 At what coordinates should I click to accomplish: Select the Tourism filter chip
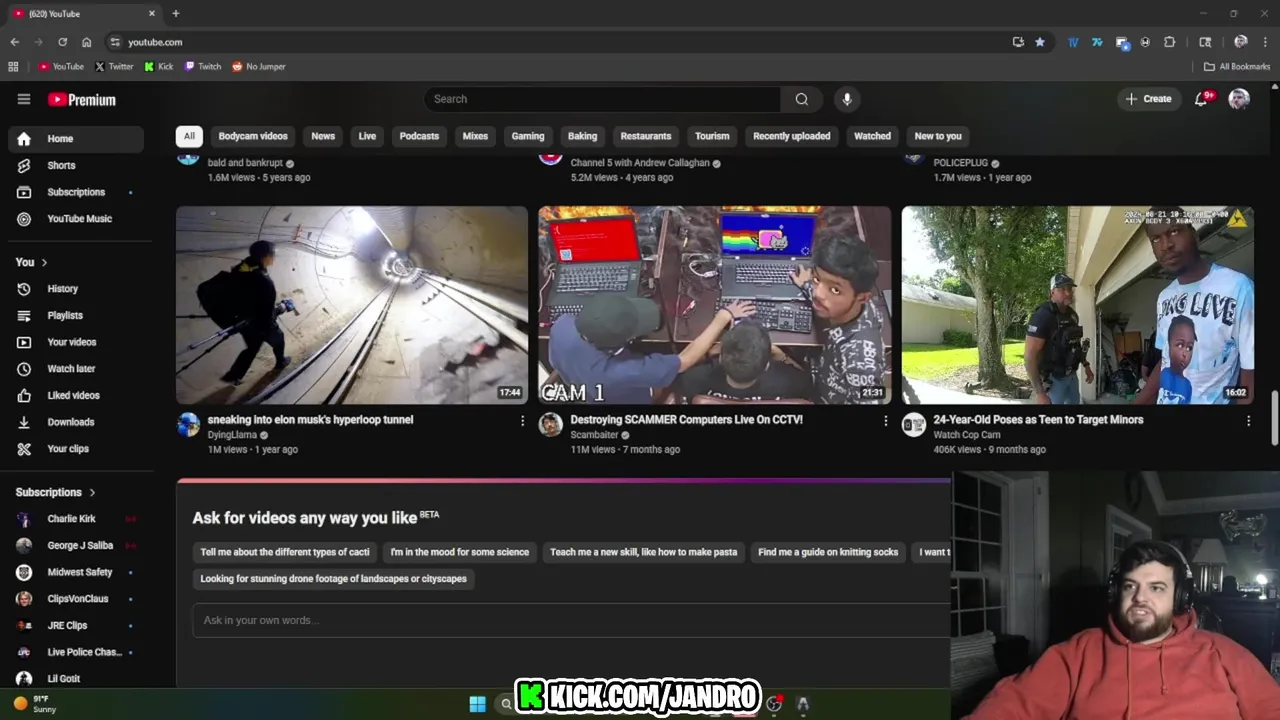(712, 136)
